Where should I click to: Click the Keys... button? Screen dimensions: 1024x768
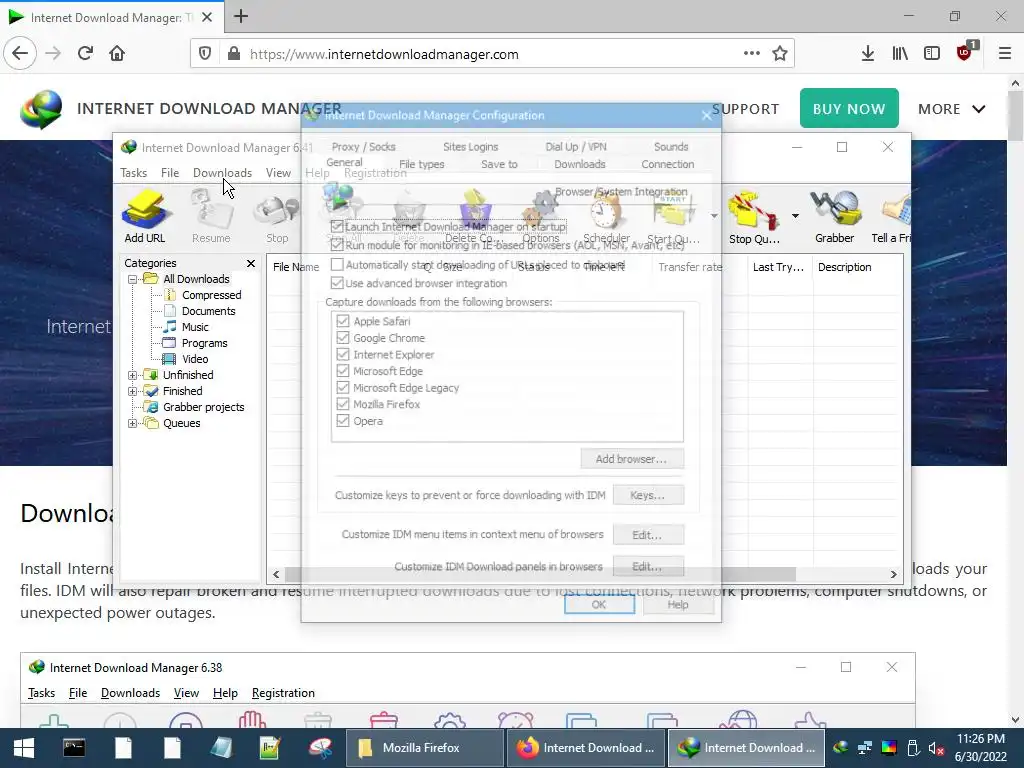[x=647, y=495]
